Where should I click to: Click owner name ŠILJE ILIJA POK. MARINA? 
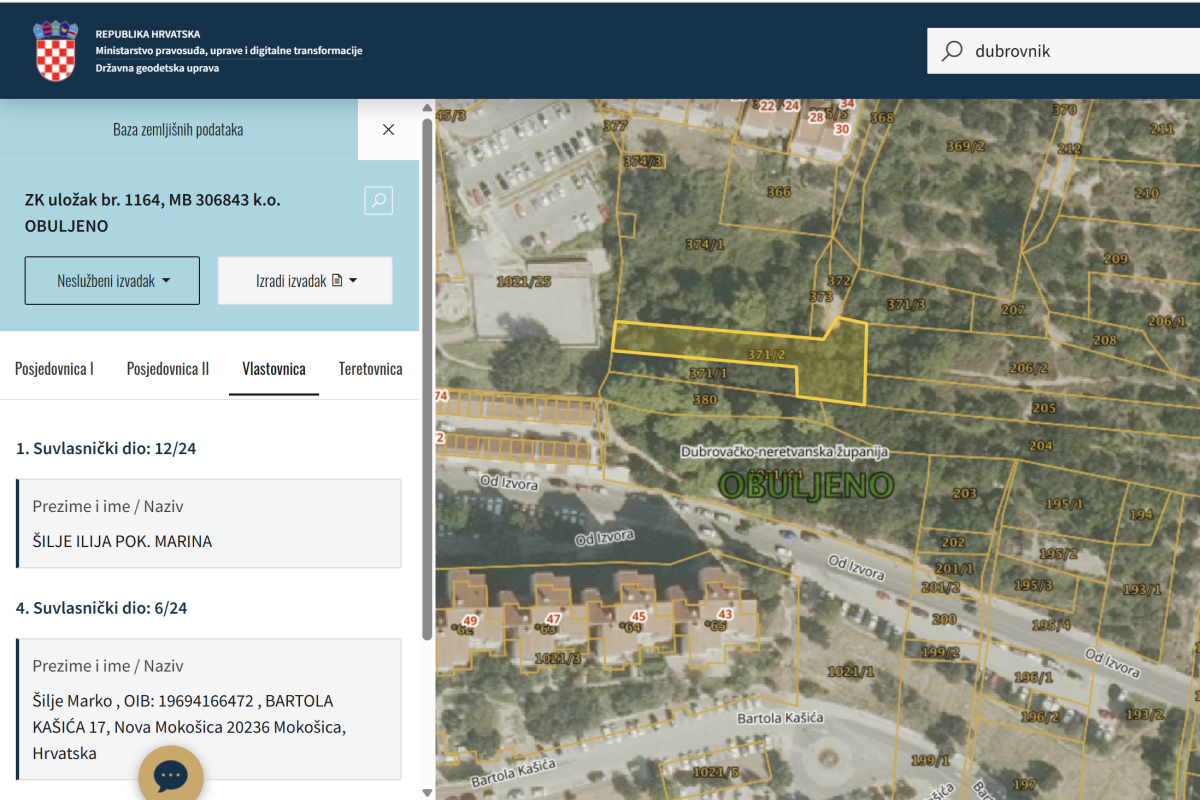(122, 542)
